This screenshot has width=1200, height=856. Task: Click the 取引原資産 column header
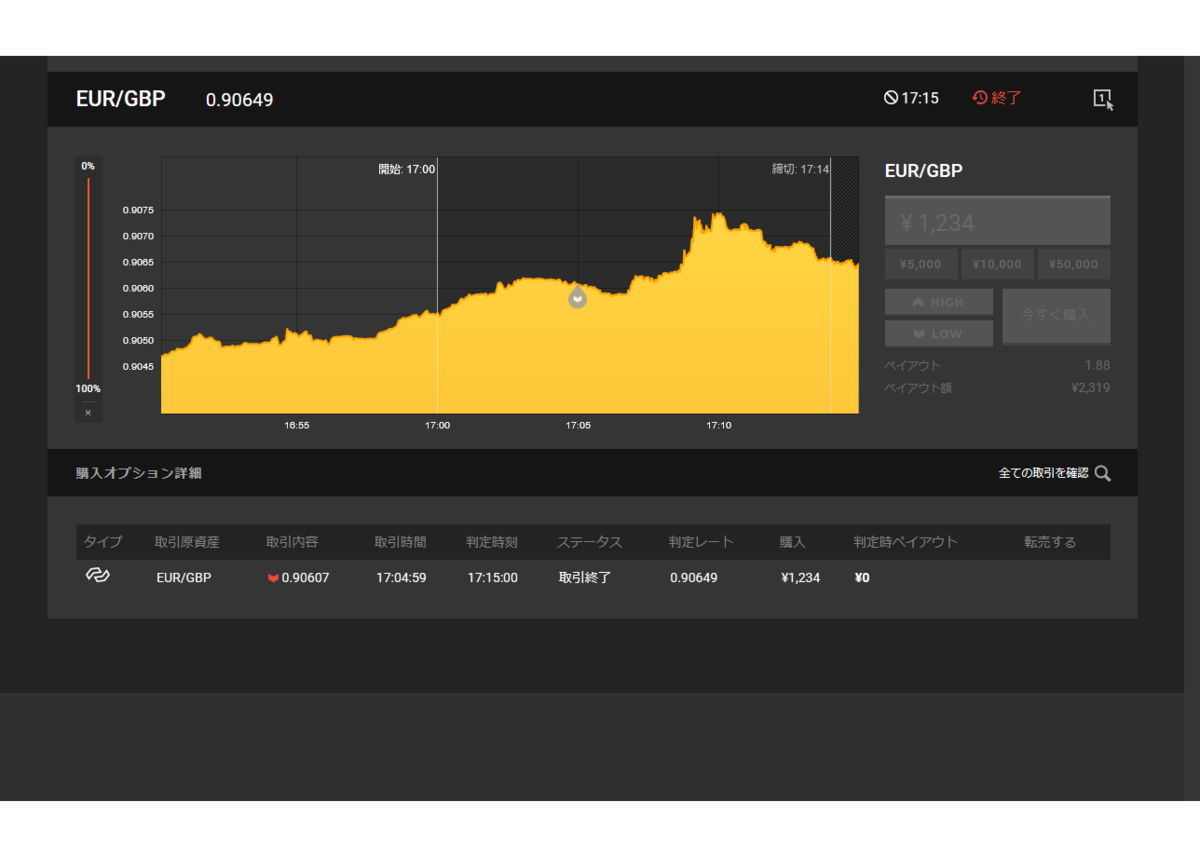tap(187, 542)
